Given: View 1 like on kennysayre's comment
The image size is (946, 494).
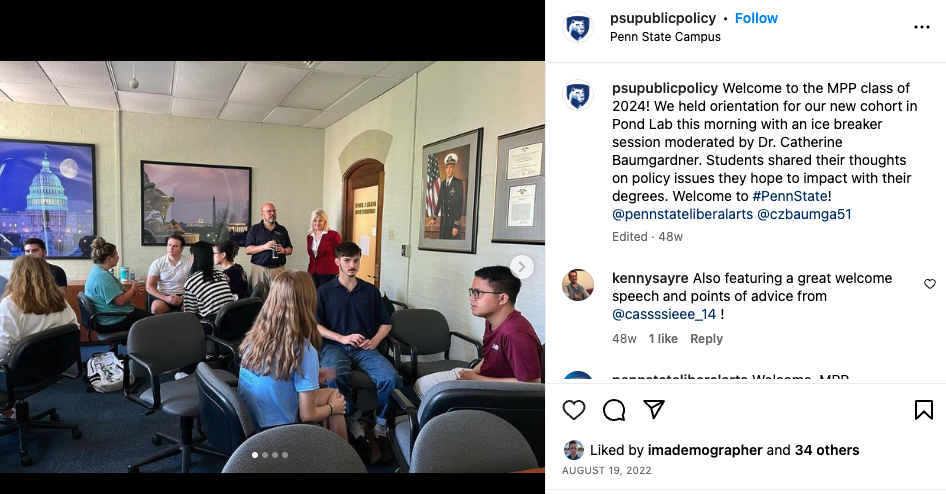Looking at the screenshot, I should coord(662,338).
